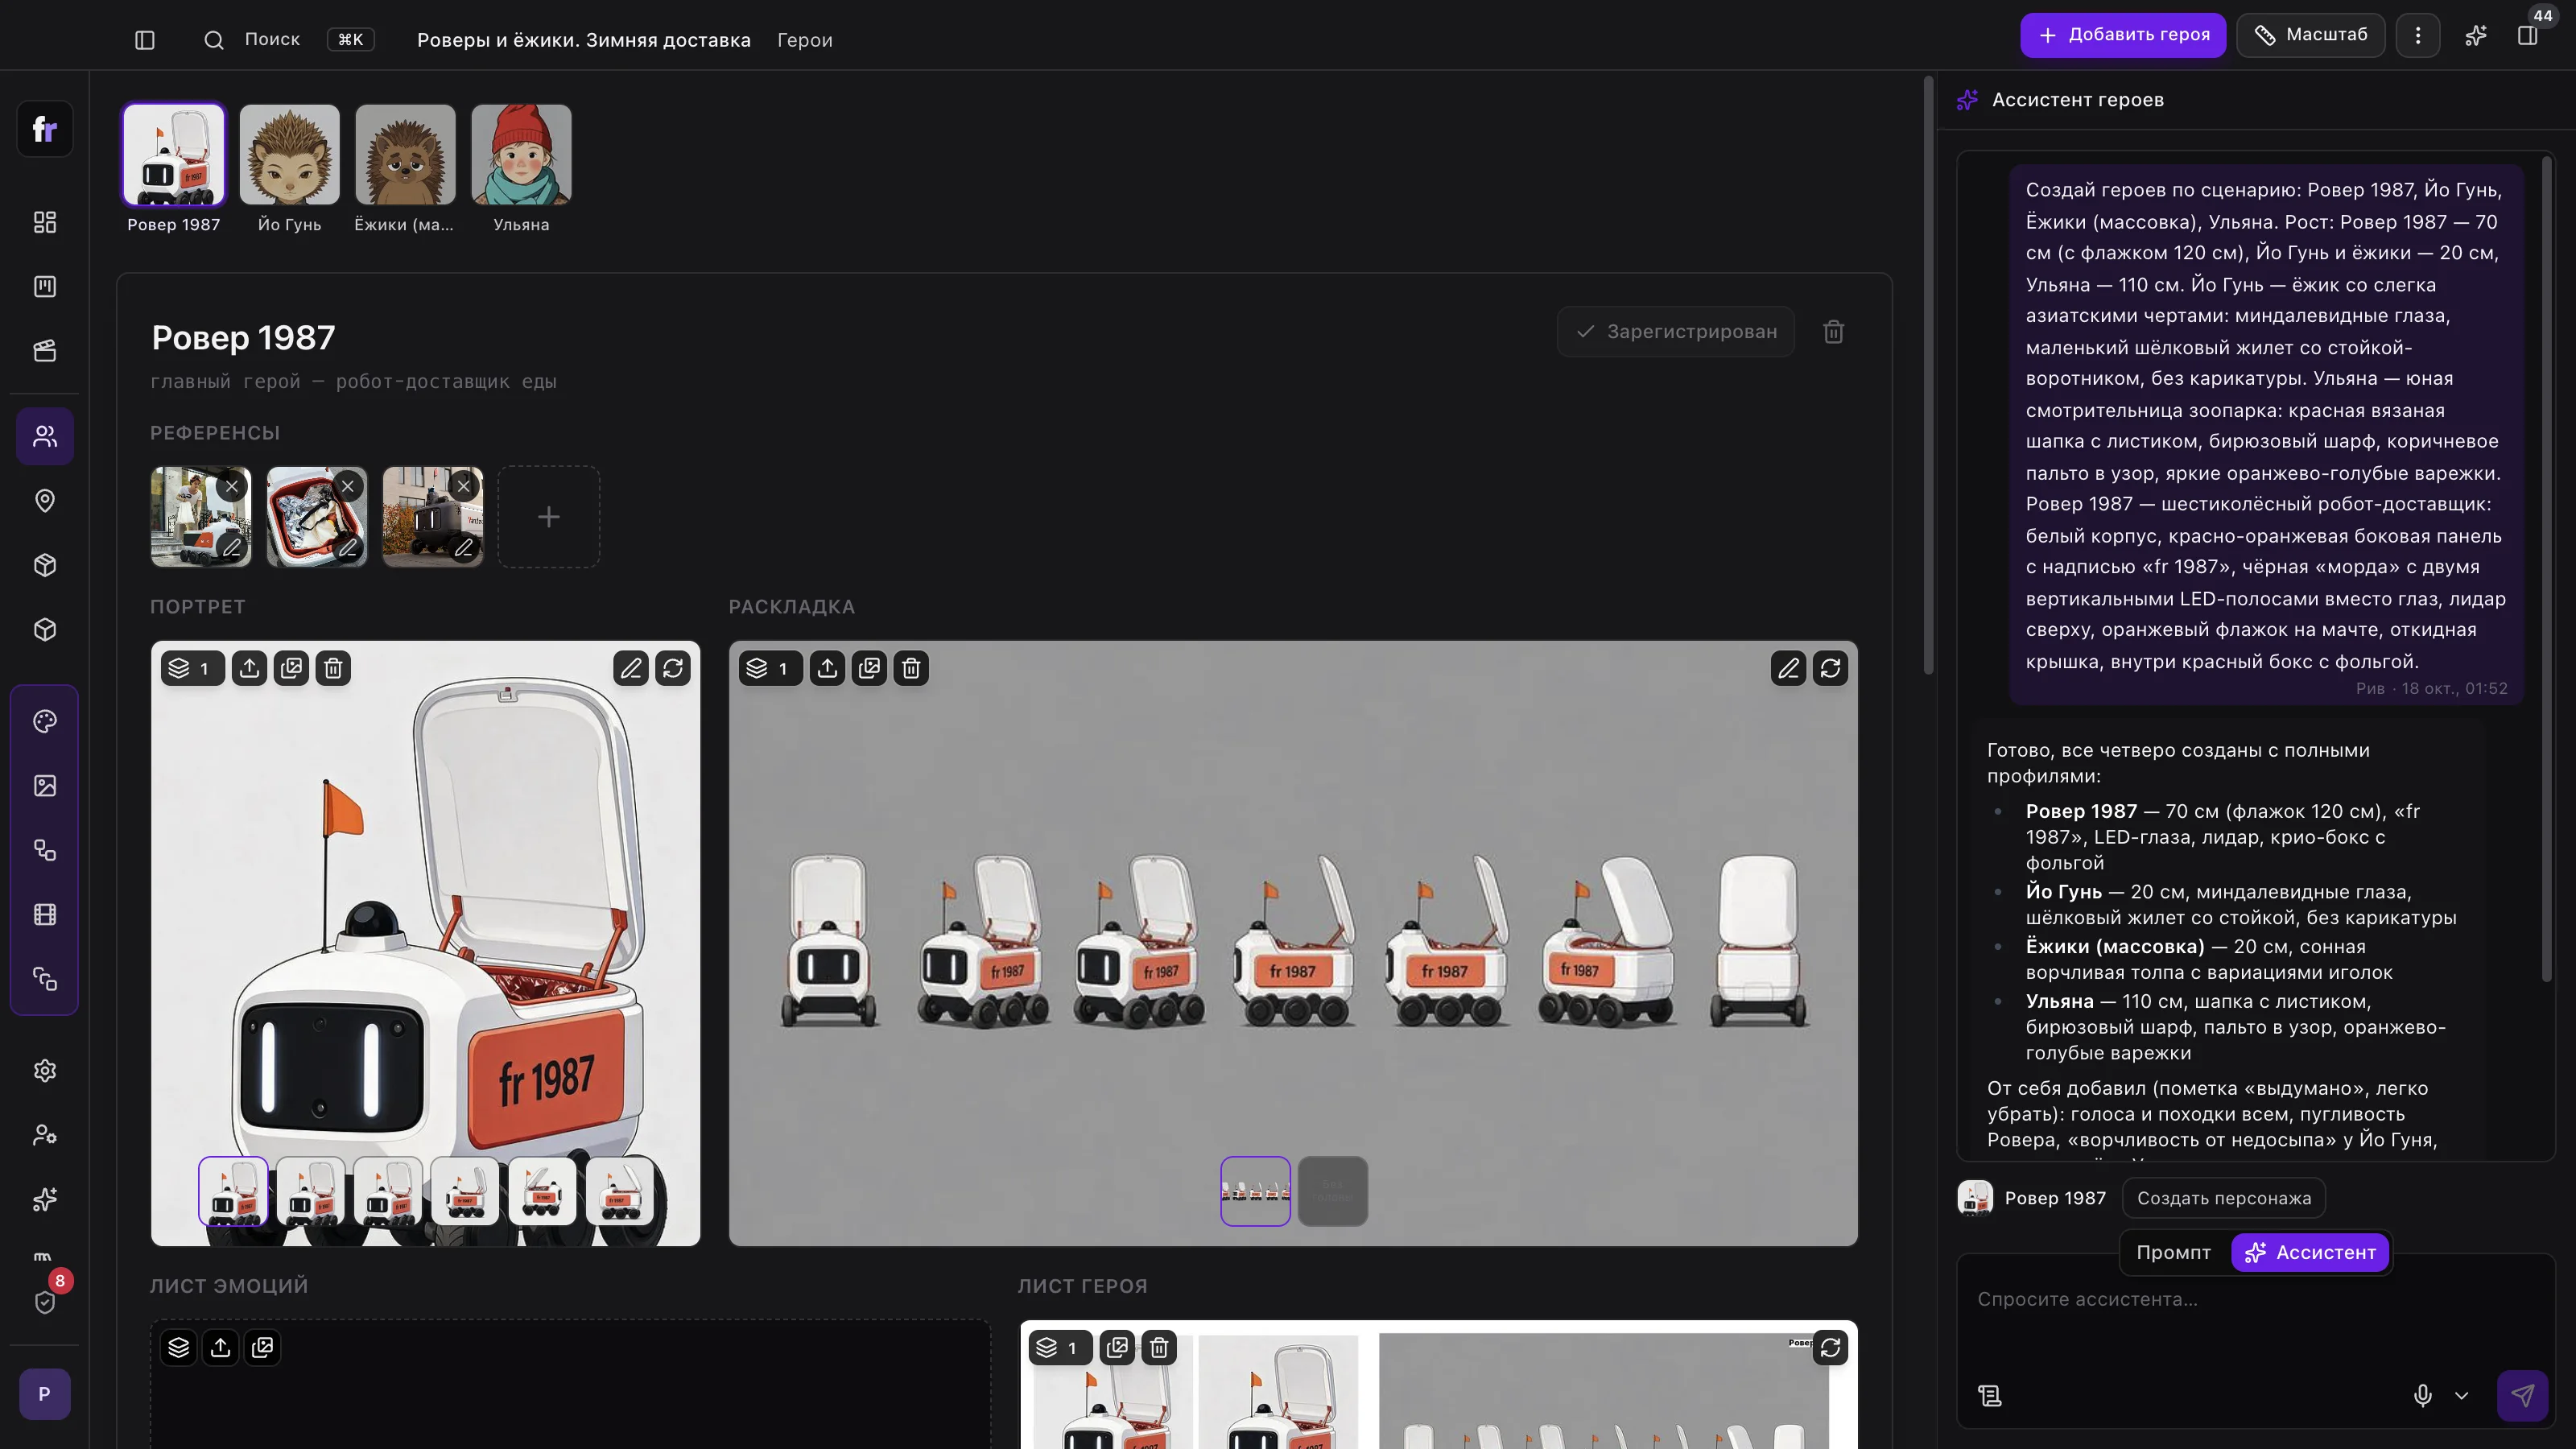Select the Йо Гунь hero tab
The width and height of the screenshot is (2576, 1449).
point(290,168)
